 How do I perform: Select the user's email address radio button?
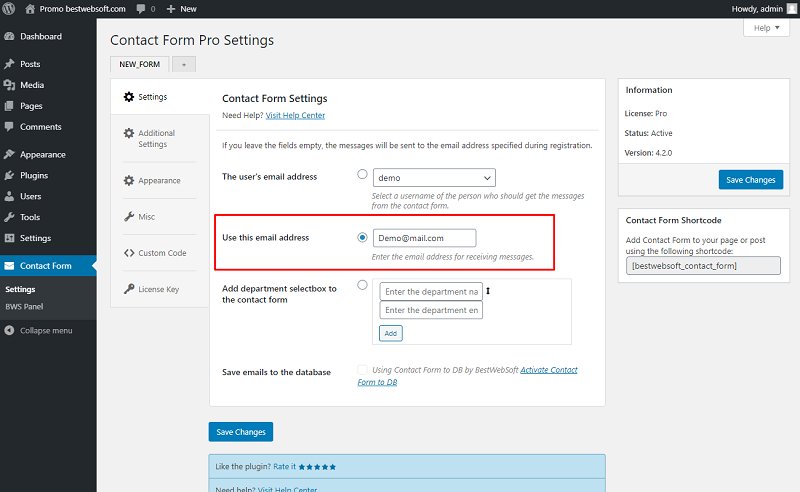point(362,174)
